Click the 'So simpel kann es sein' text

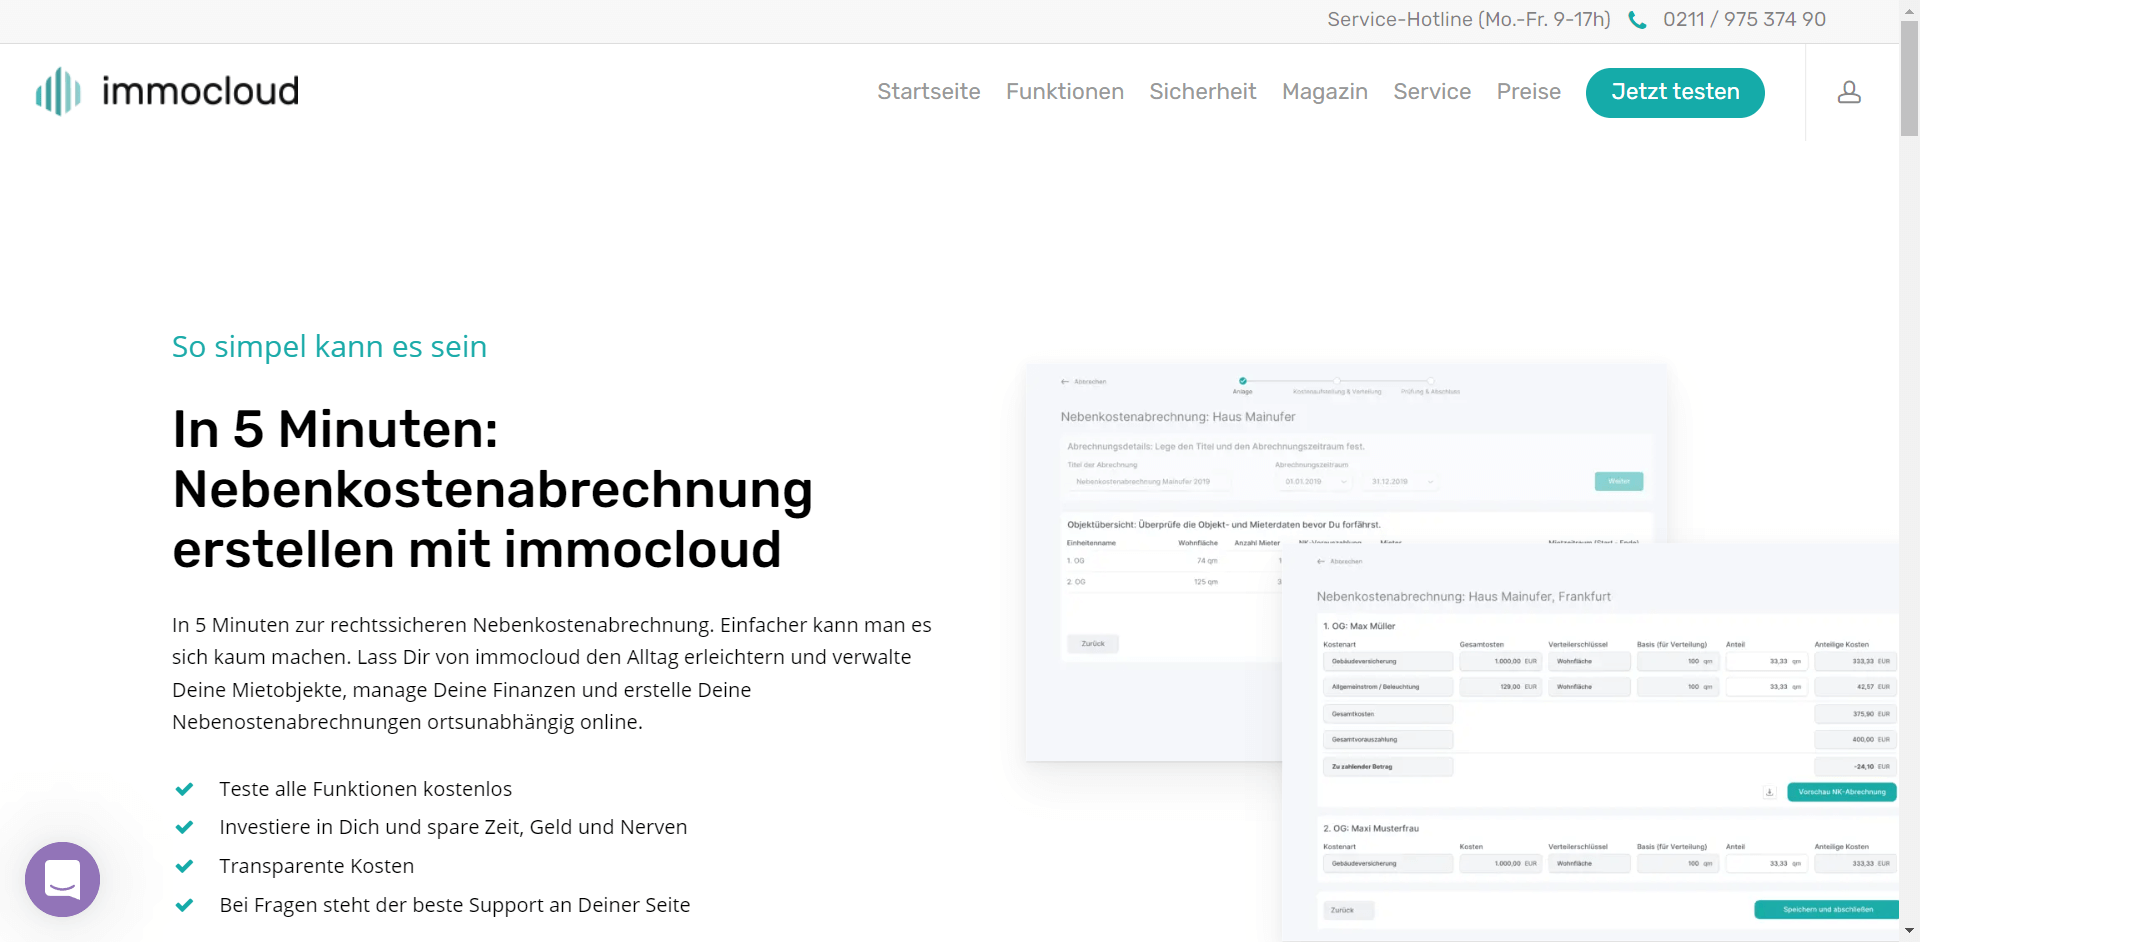tap(329, 347)
